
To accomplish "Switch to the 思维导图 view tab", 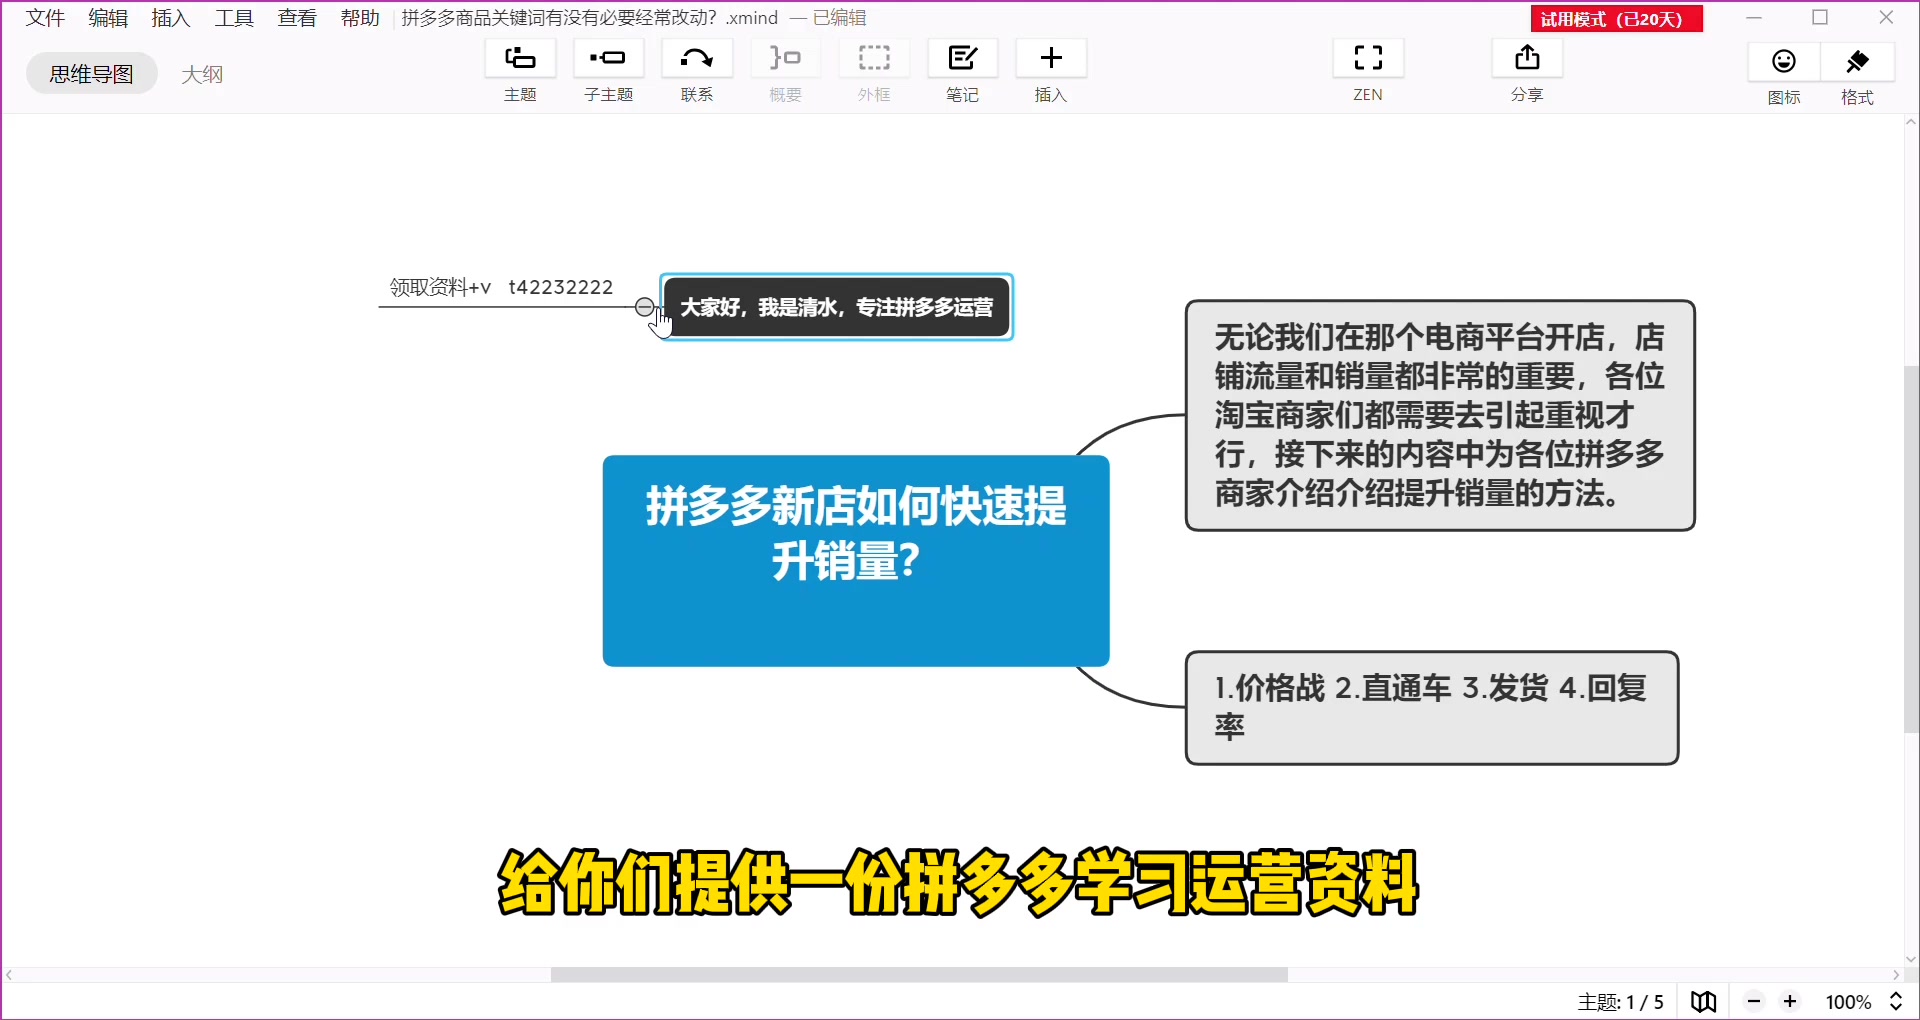I will (x=92, y=73).
